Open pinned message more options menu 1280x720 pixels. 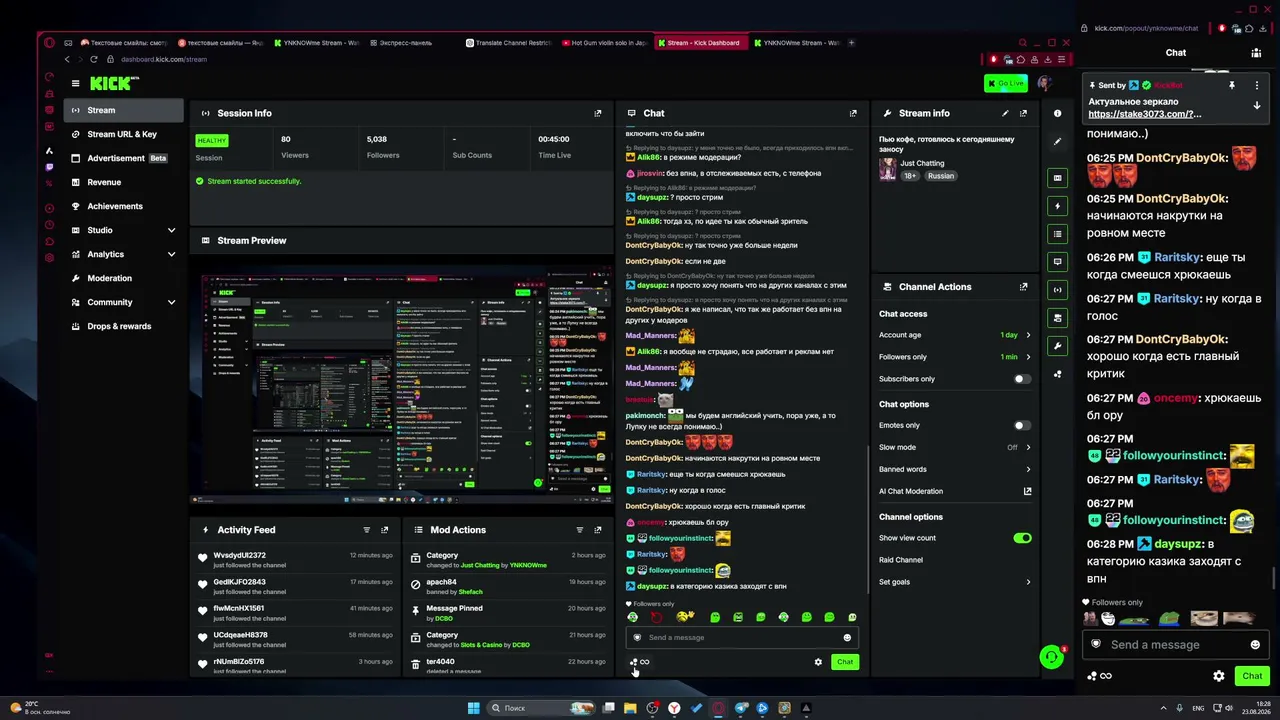click(1257, 86)
